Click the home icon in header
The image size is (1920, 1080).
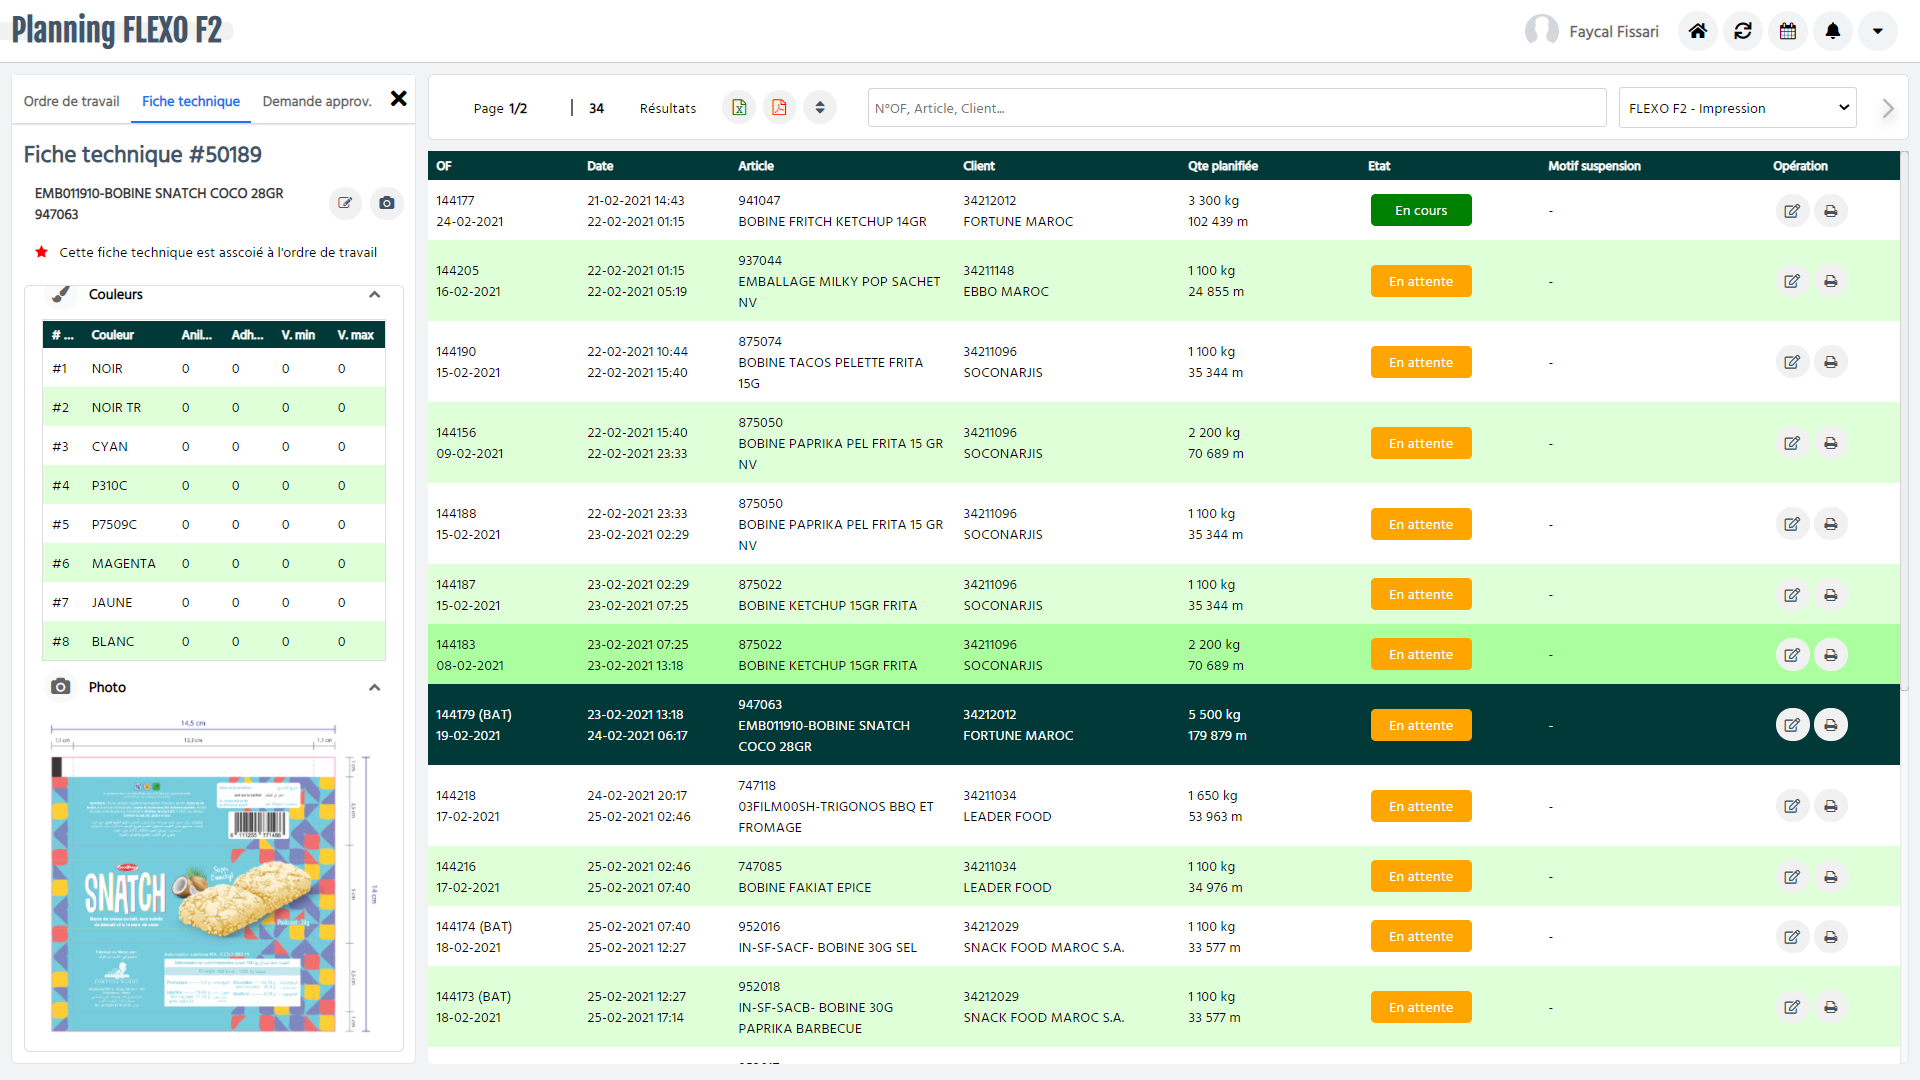point(1698,31)
